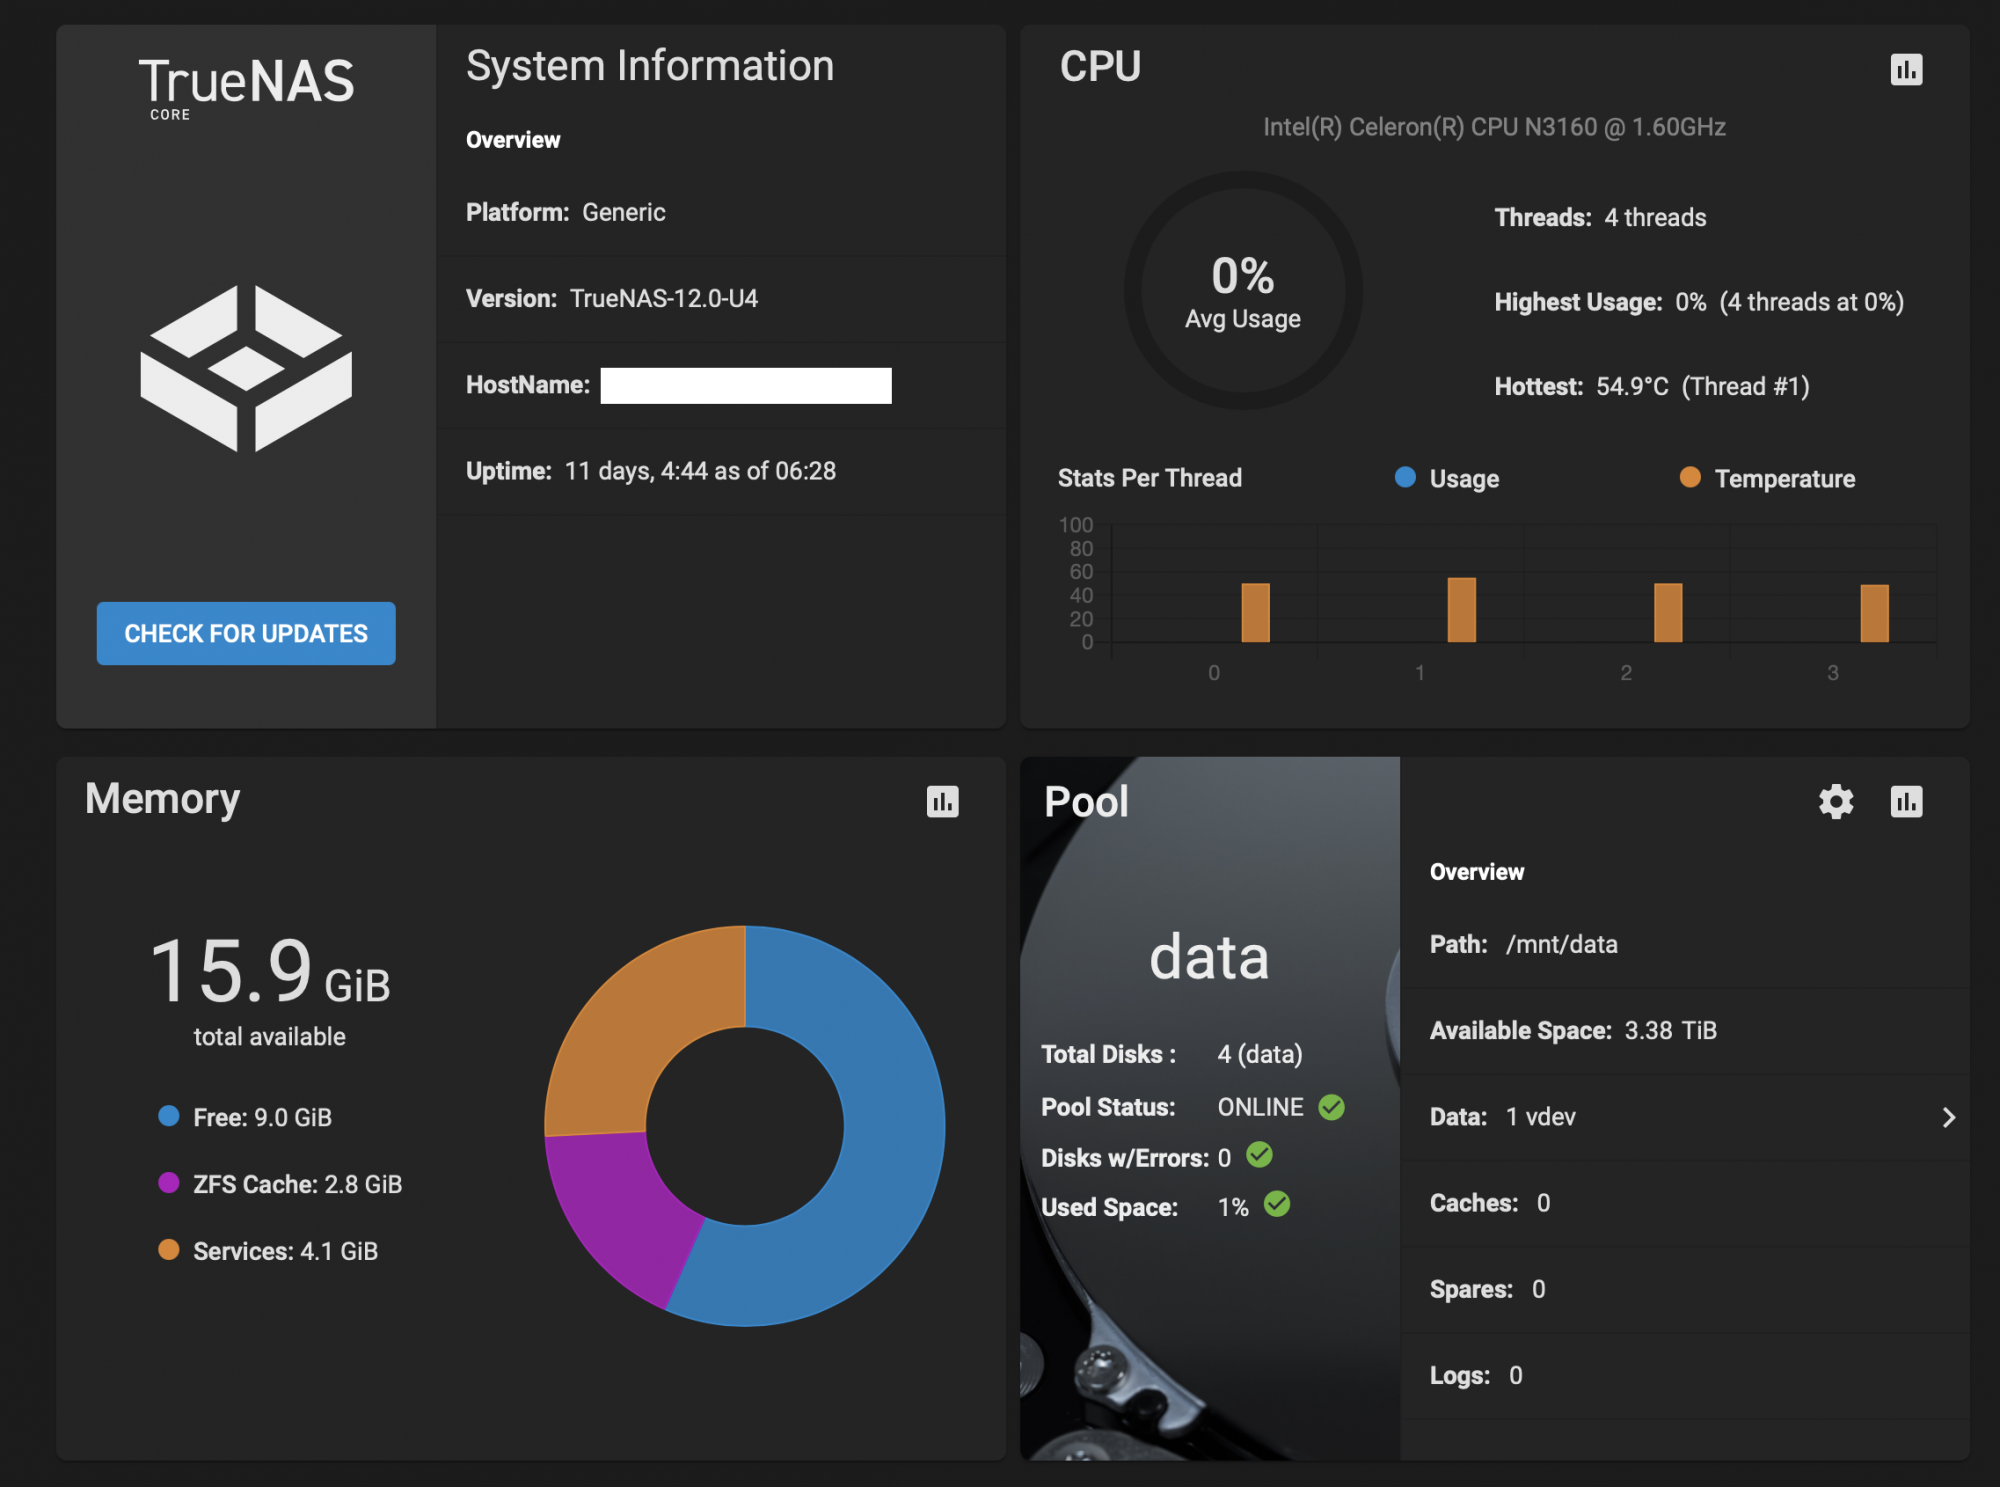Toggle the Usage legend dot
2000x1487 pixels.
pyautogui.click(x=1405, y=478)
